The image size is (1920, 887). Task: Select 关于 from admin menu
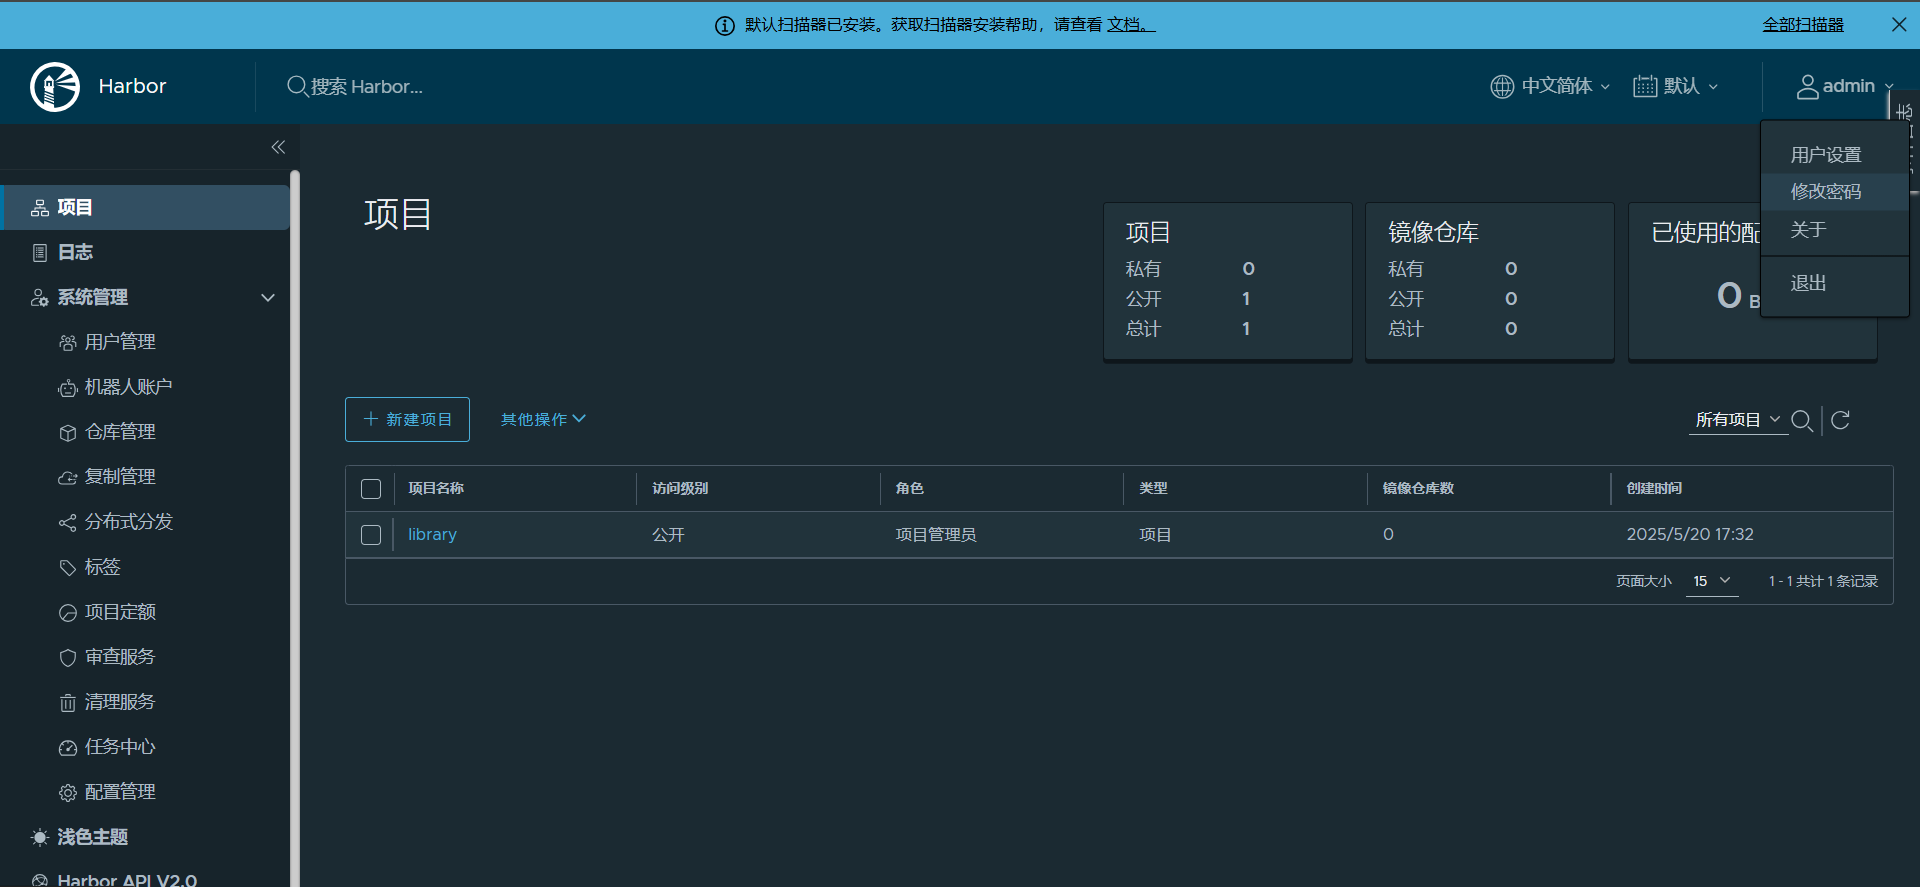point(1835,230)
